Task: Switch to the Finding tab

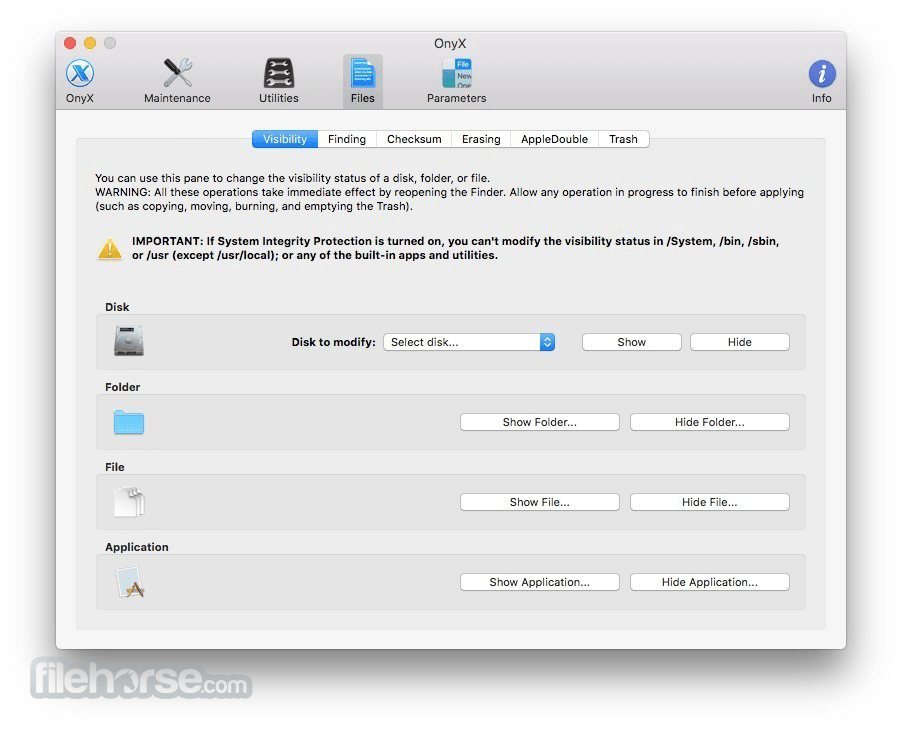Action: 347,139
